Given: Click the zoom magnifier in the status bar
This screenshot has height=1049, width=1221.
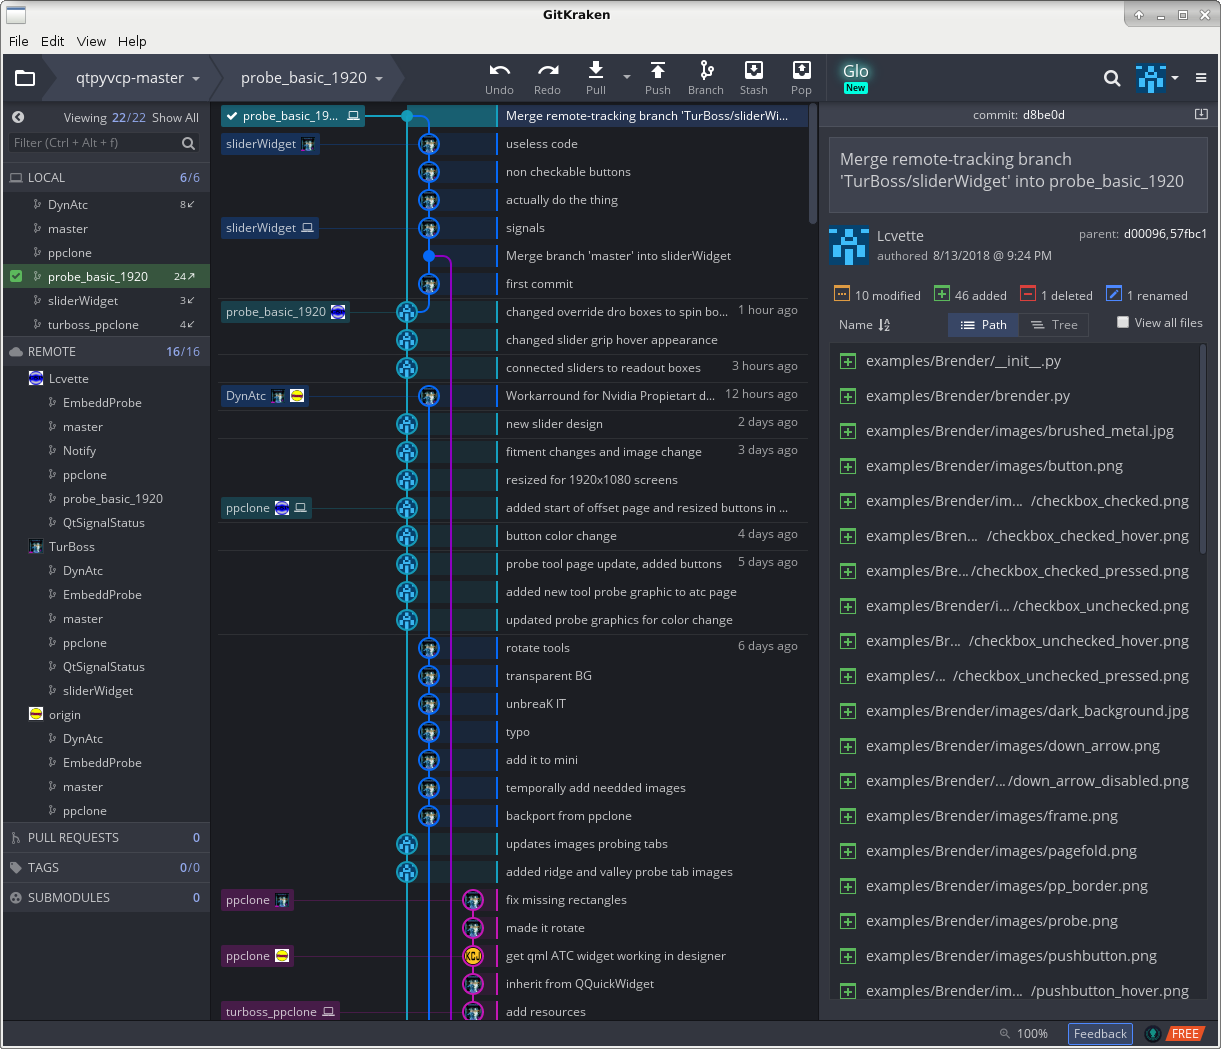Looking at the screenshot, I should (1005, 1034).
